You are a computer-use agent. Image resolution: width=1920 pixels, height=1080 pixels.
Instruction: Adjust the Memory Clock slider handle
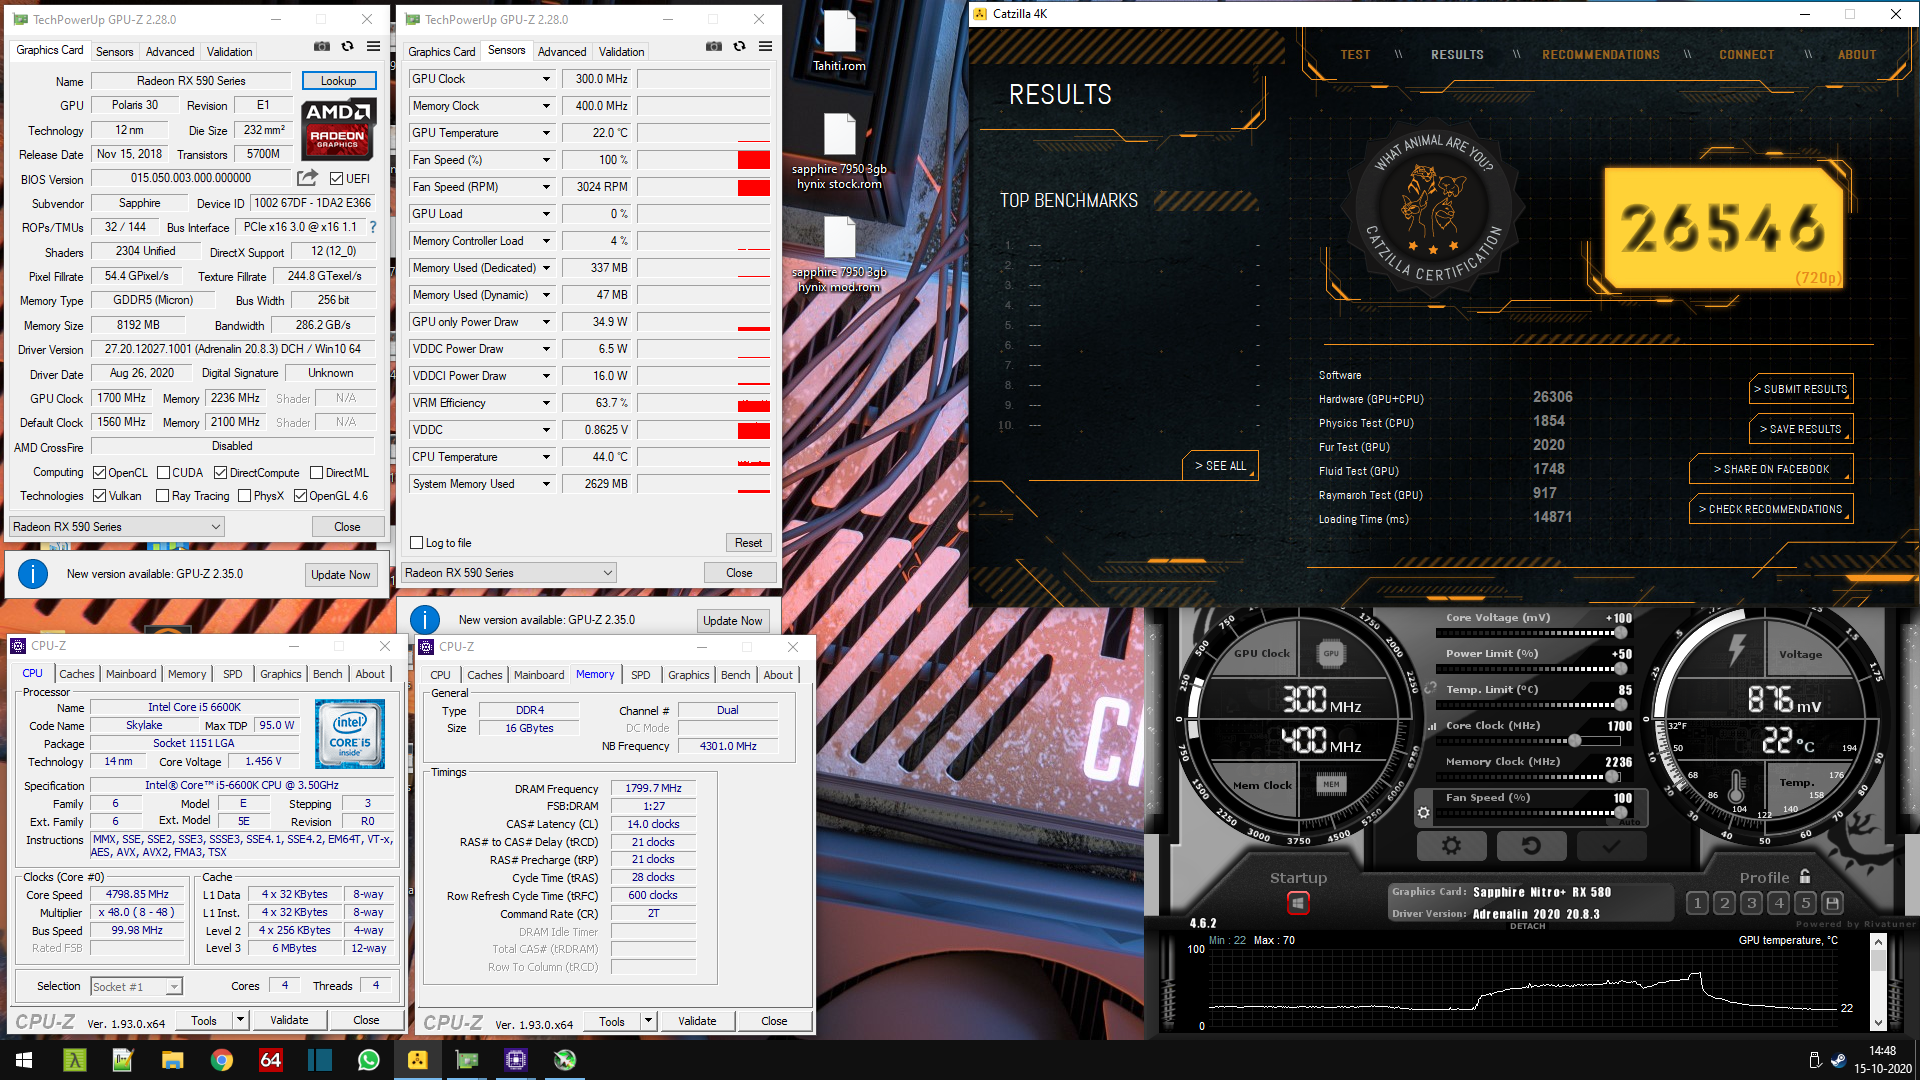[1612, 777]
